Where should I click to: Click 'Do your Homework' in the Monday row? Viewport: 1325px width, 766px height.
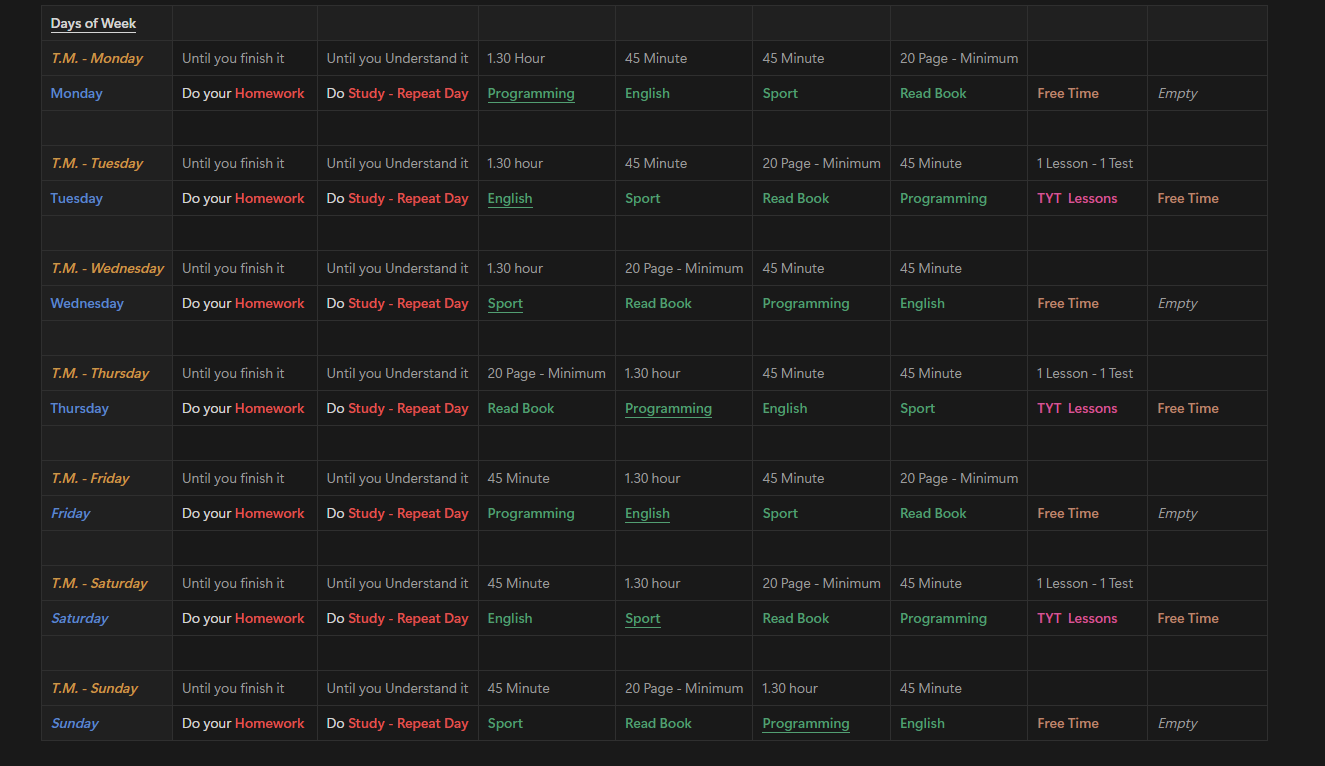243,93
